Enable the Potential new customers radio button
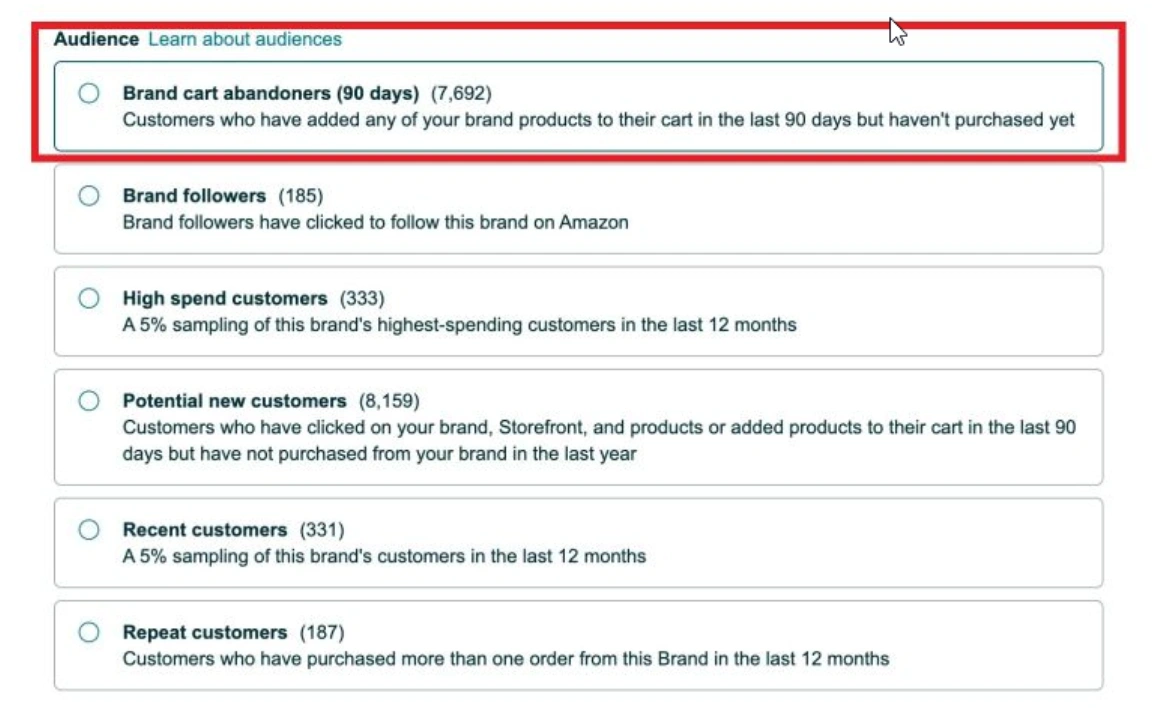The image size is (1152, 708). click(89, 401)
